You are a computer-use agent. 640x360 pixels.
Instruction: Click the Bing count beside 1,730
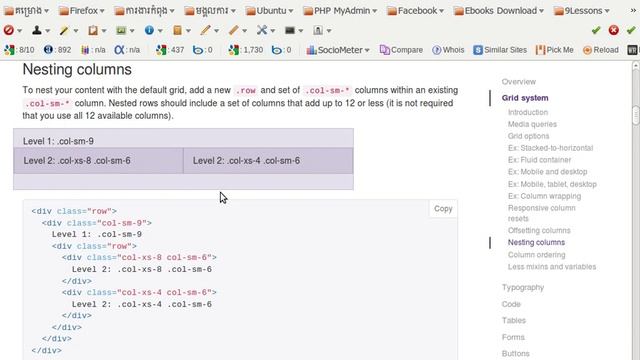282,50
